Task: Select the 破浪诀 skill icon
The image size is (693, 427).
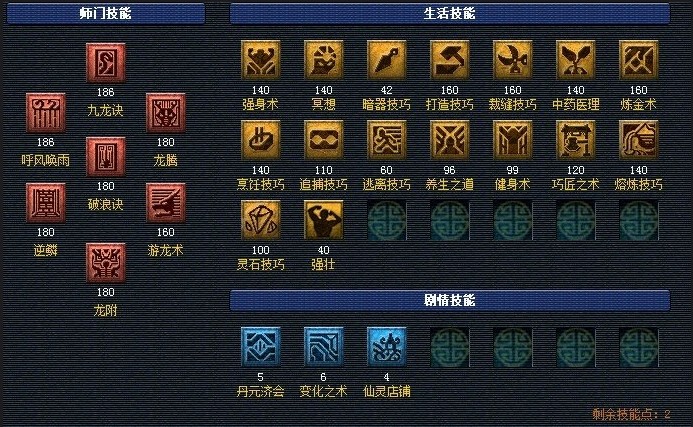Action: click(x=106, y=156)
